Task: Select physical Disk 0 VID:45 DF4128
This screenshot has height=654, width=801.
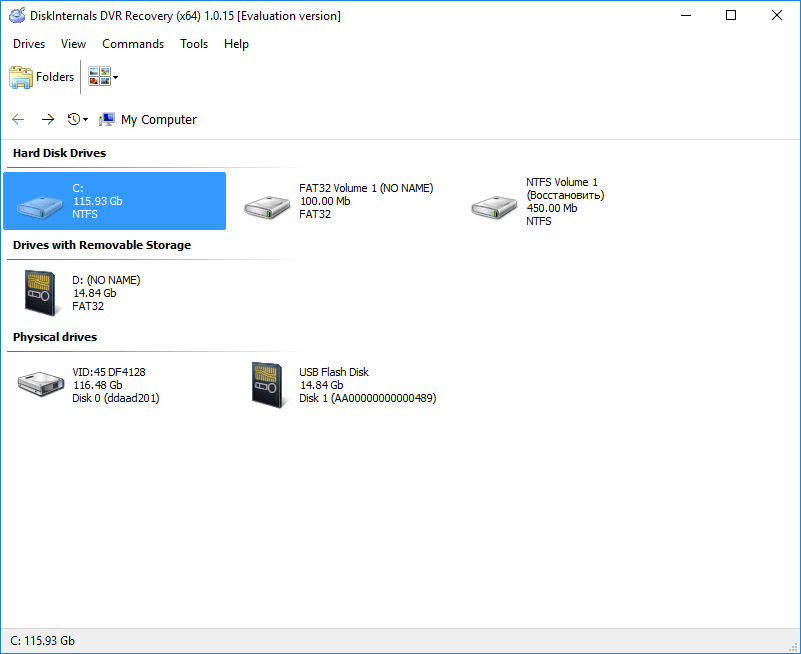Action: click(x=40, y=383)
